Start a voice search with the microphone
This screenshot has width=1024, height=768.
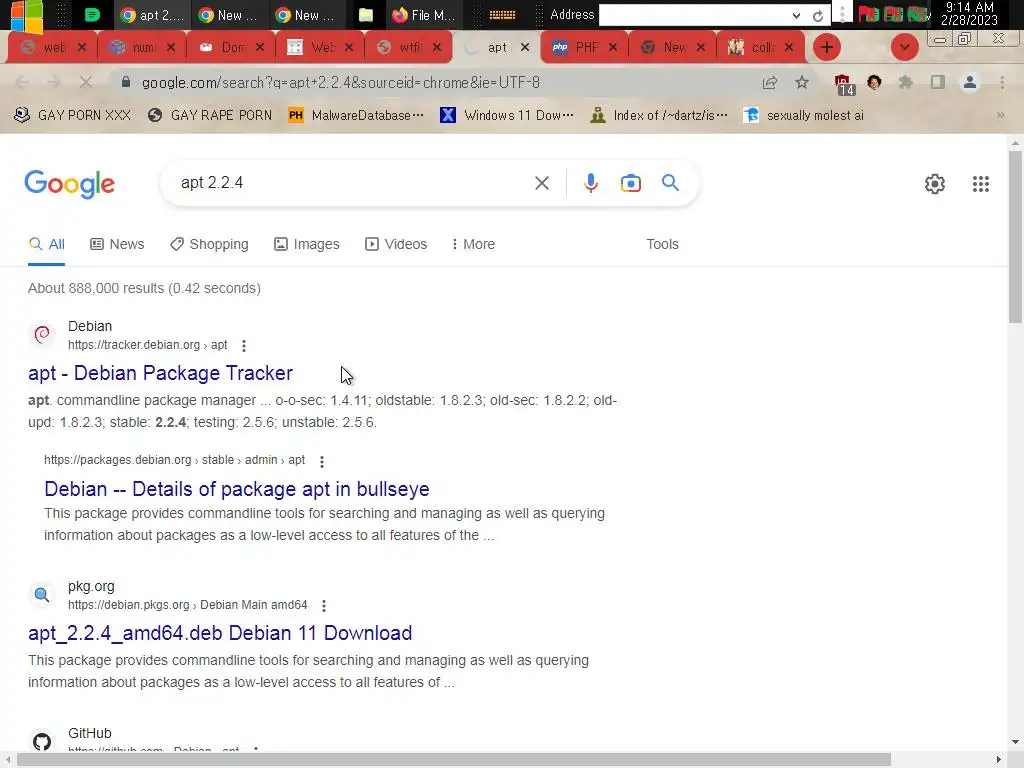click(590, 183)
